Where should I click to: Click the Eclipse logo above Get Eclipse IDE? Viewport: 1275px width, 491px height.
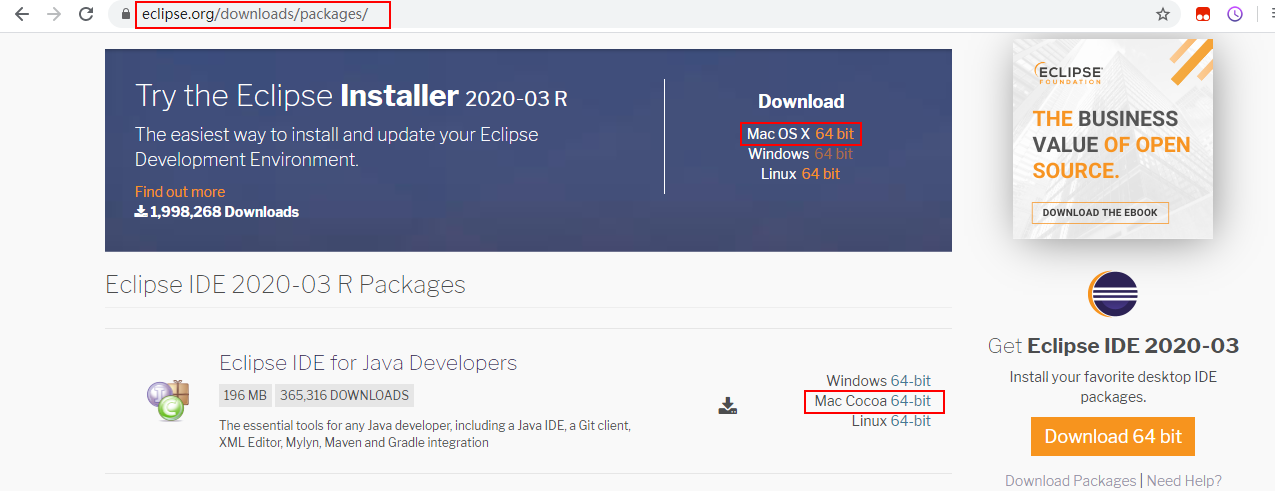point(1113,295)
